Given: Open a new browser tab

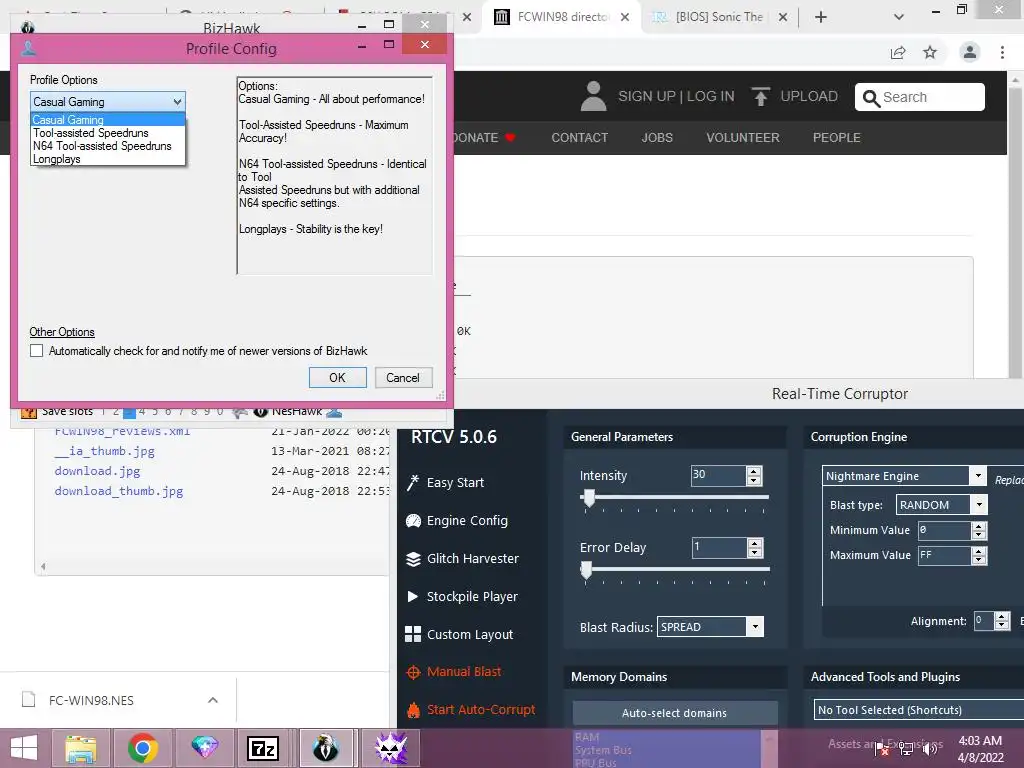Looking at the screenshot, I should tap(821, 17).
